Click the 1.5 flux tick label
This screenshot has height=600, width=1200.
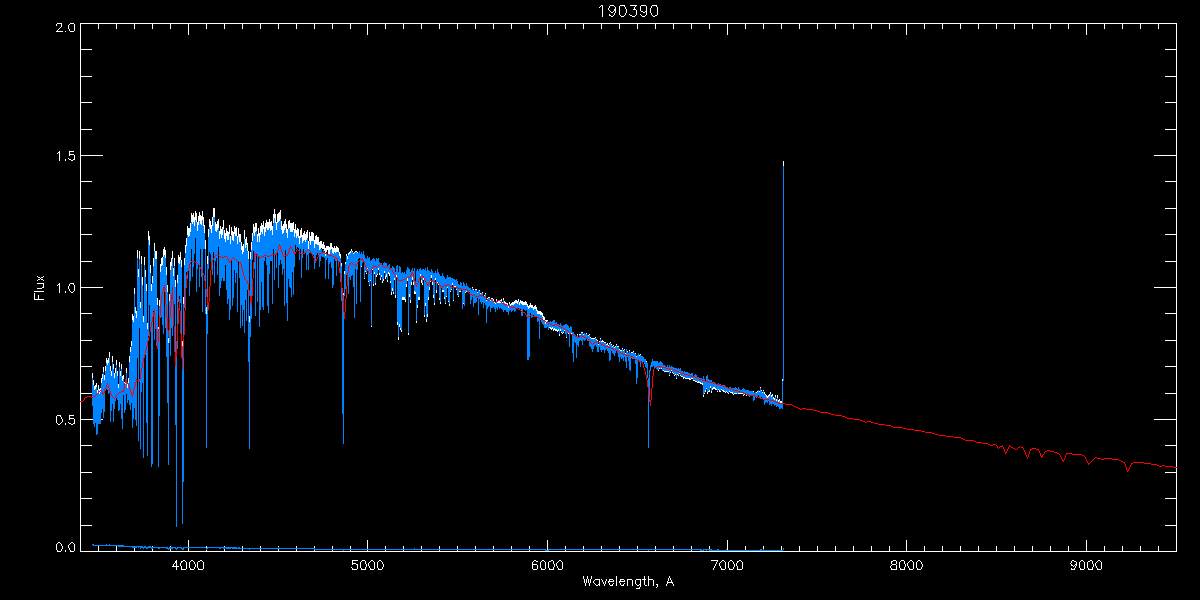coord(65,157)
